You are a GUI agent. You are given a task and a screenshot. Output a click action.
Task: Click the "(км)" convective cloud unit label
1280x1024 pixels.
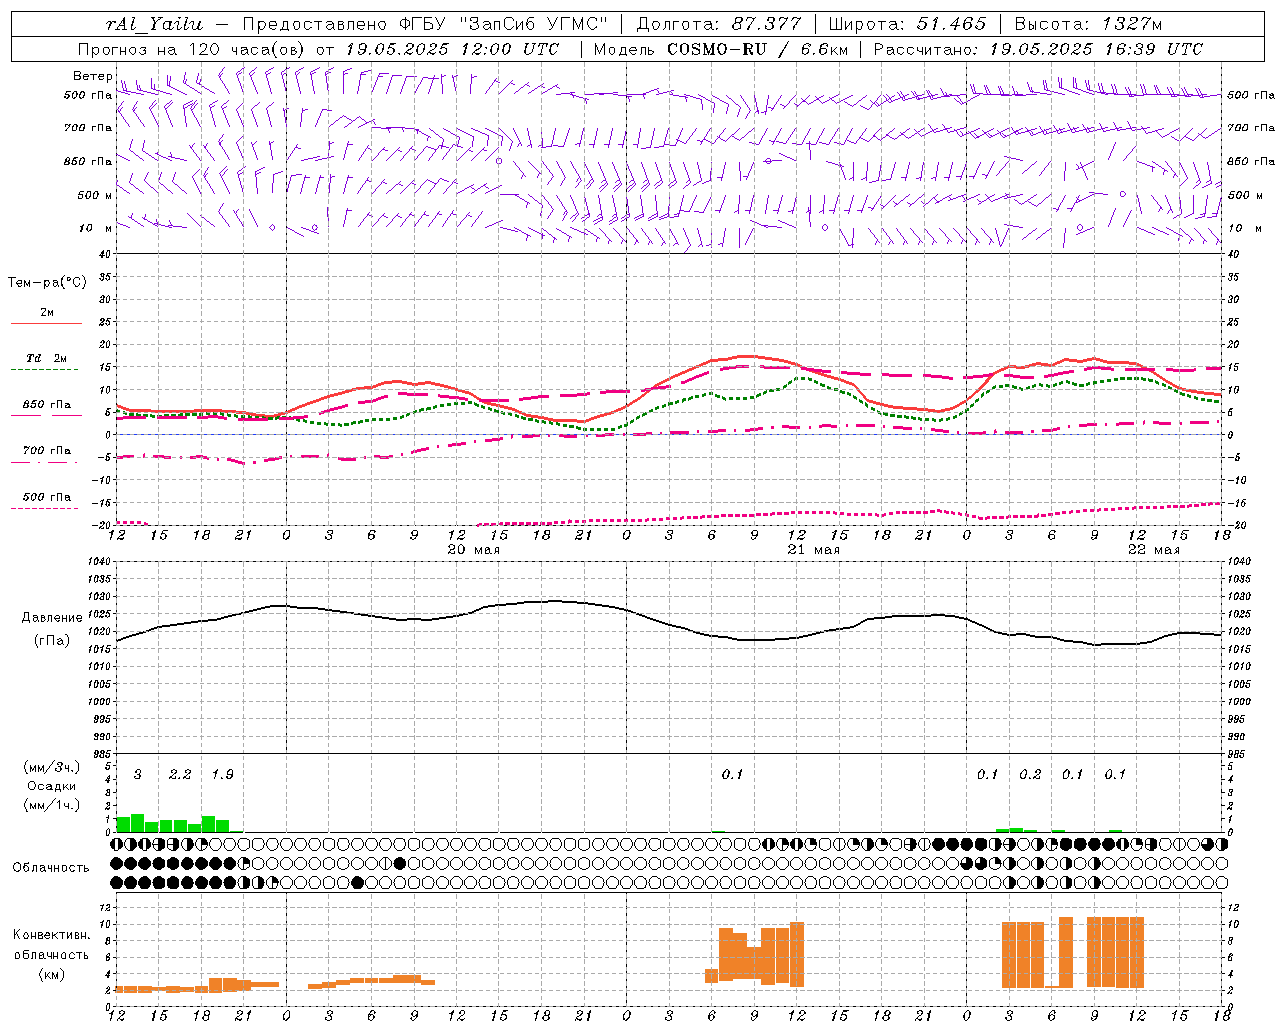(52, 974)
